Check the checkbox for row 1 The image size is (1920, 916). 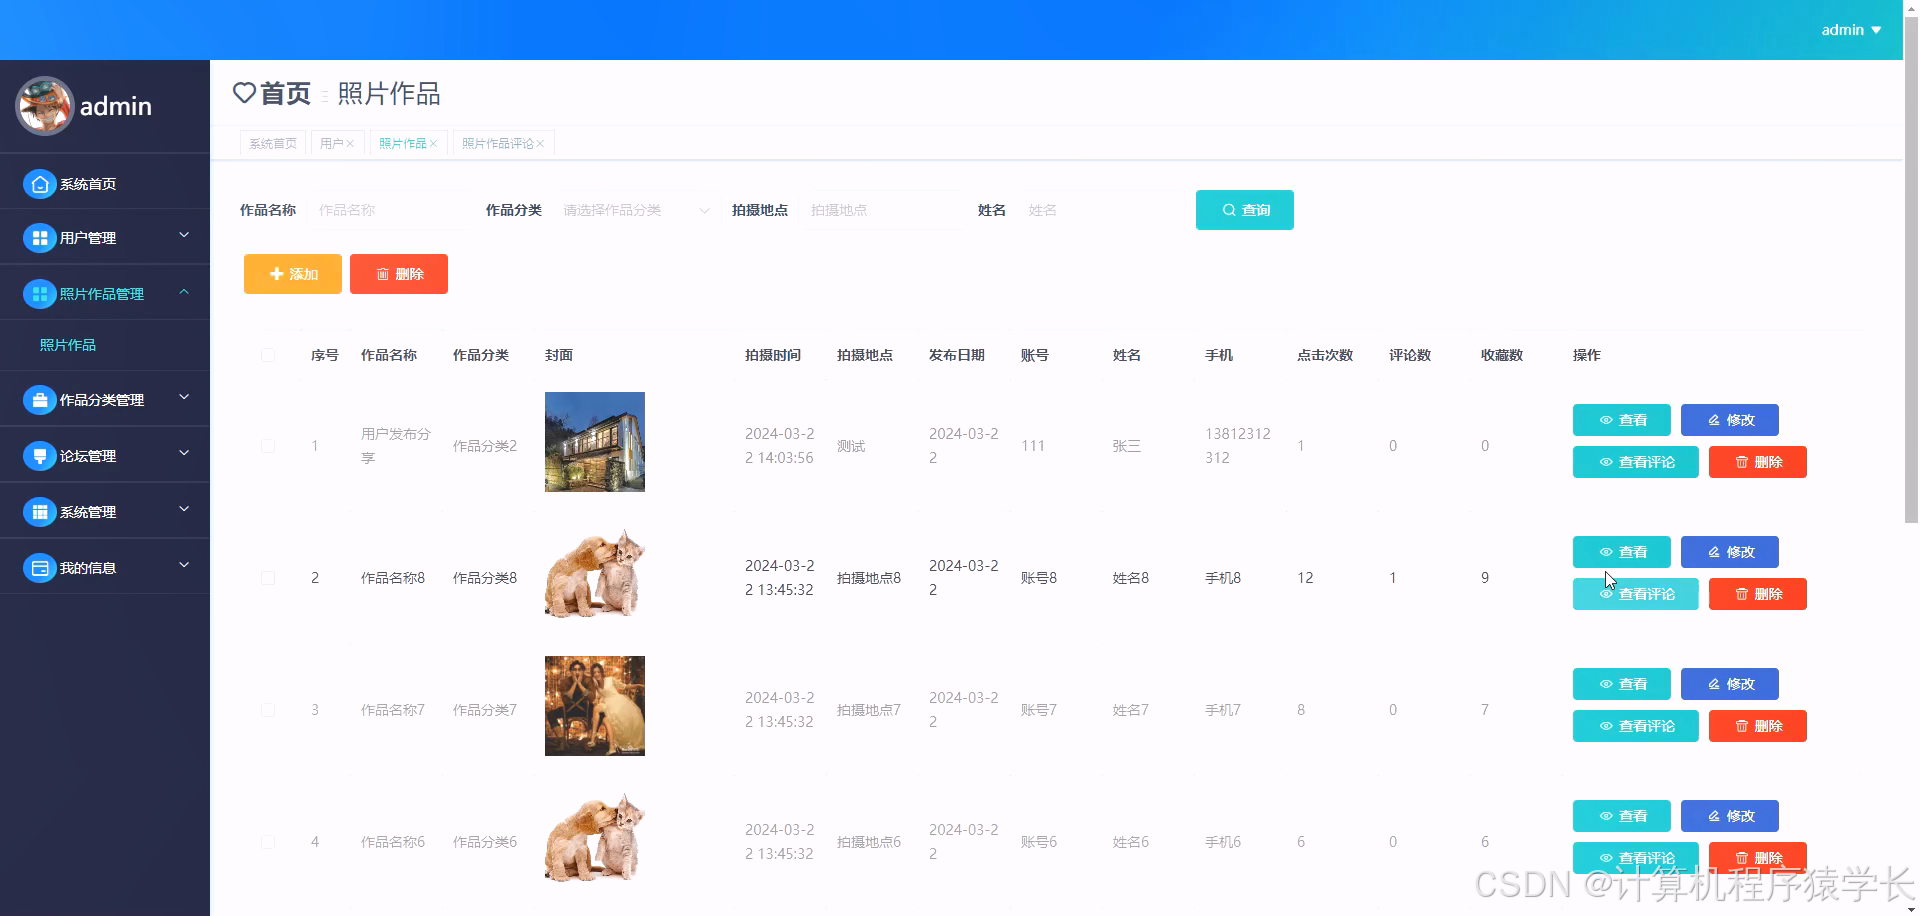pyautogui.click(x=268, y=446)
